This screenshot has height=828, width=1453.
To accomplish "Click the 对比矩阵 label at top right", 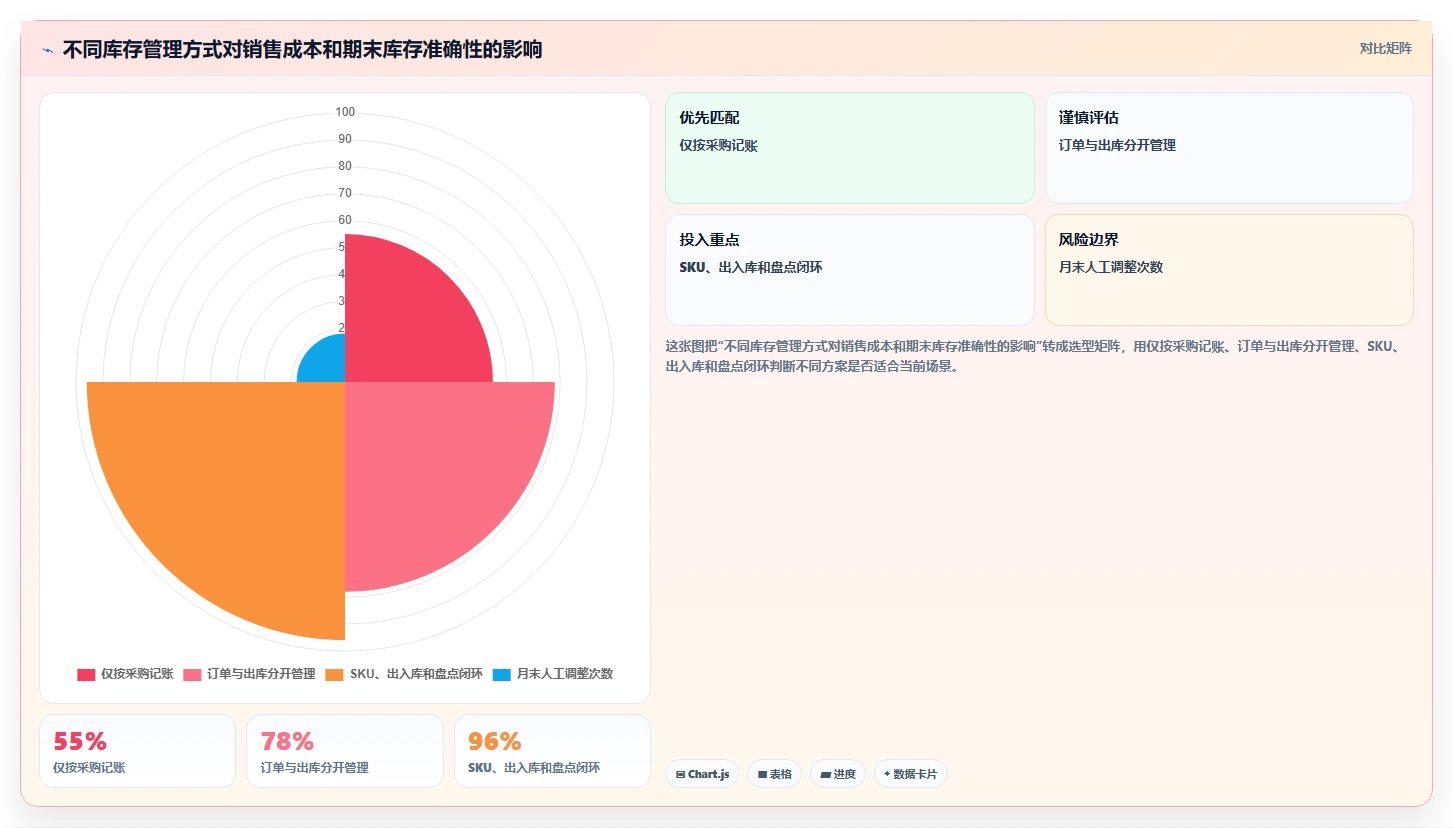I will tap(1385, 48).
